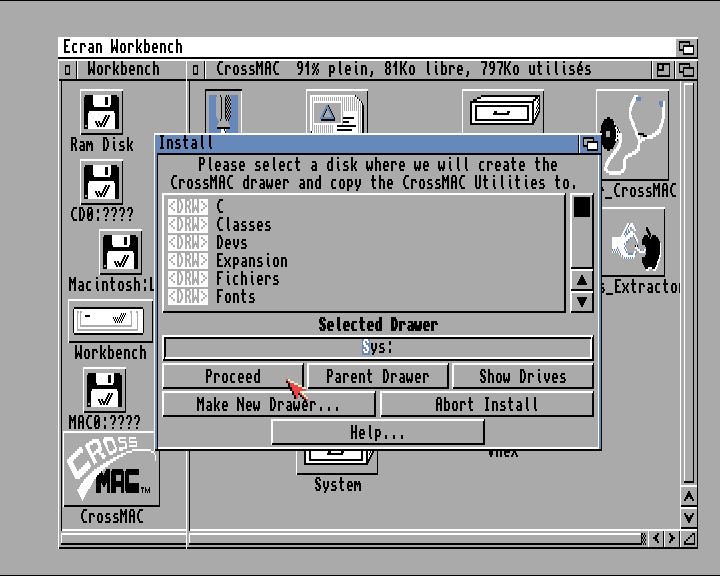Screen dimensions: 720x576
Task: Click the Parent Drawer button
Action: pyautogui.click(x=377, y=377)
